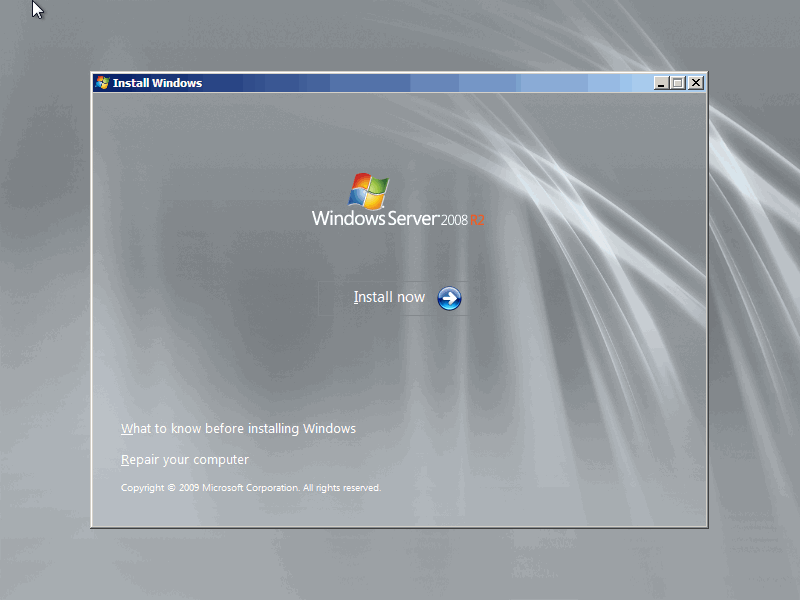This screenshot has width=800, height=600.
Task: Maximize the Install Windows window
Action: click(x=678, y=83)
